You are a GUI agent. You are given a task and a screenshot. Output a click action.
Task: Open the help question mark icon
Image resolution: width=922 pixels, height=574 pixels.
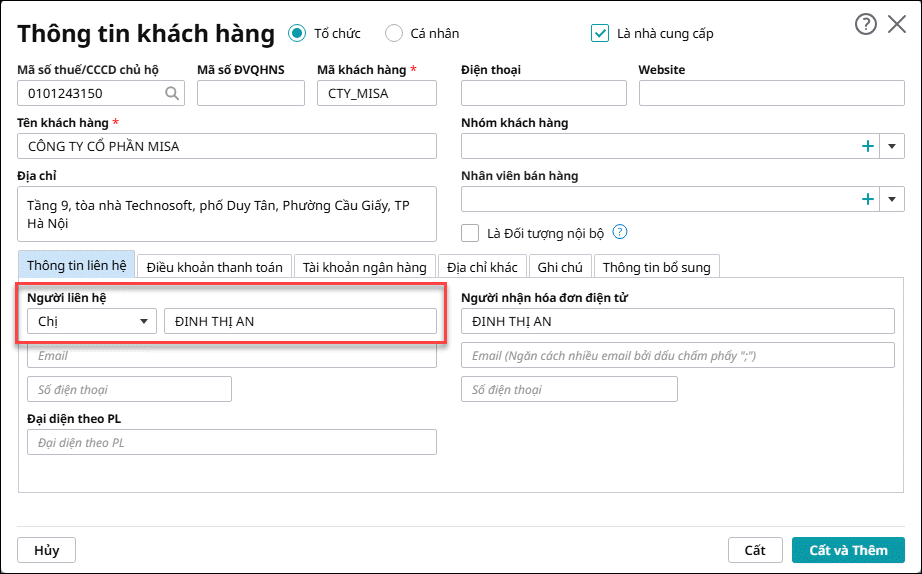pos(866,25)
